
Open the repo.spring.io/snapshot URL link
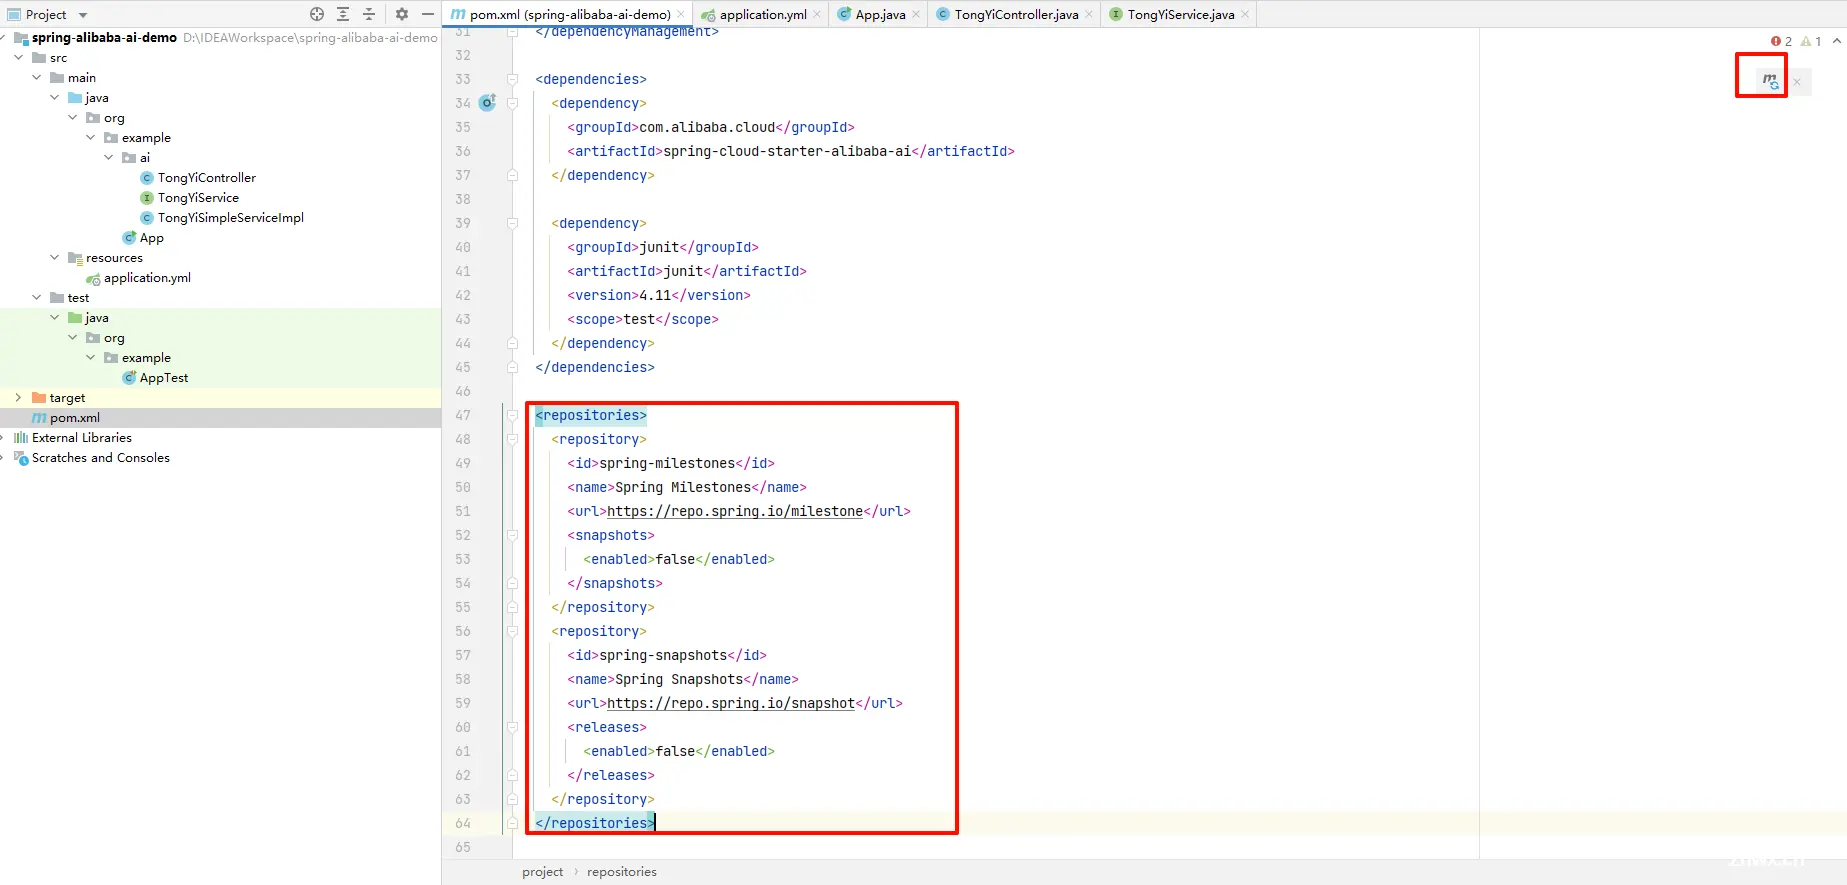click(x=731, y=703)
